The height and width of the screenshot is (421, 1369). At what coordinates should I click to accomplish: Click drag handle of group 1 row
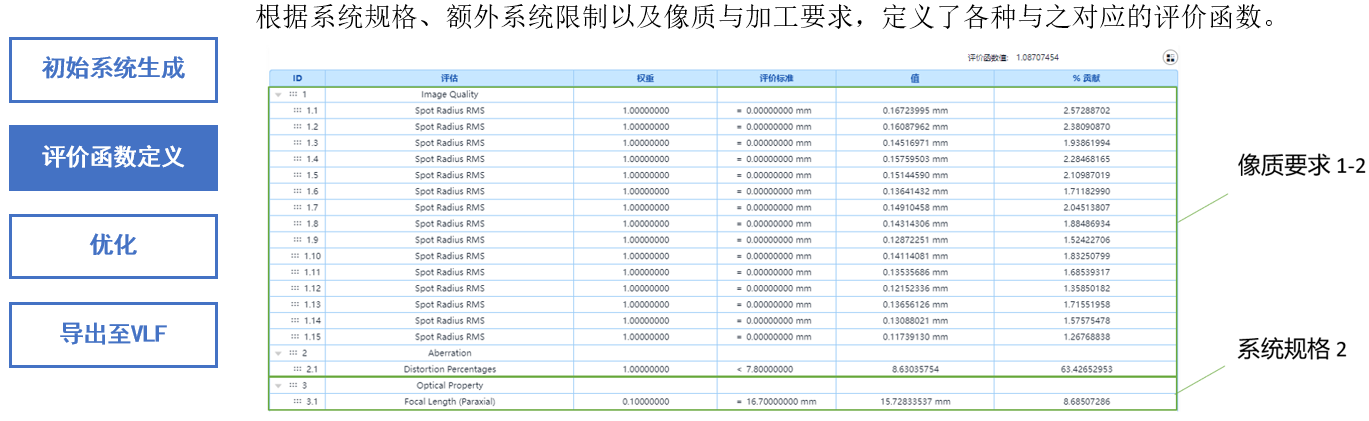pos(293,94)
